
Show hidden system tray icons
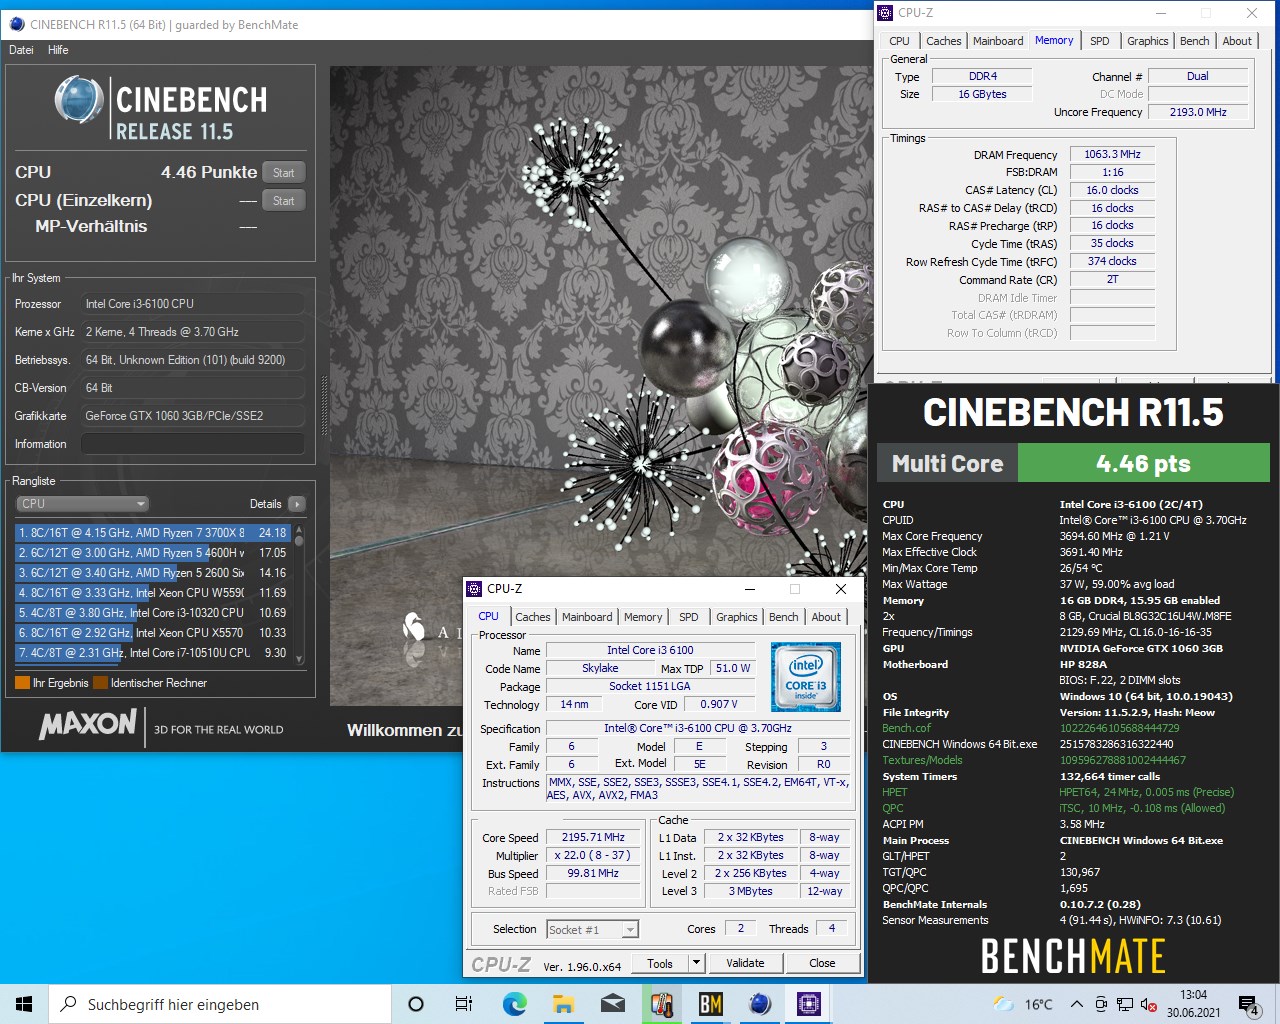tap(1076, 1004)
